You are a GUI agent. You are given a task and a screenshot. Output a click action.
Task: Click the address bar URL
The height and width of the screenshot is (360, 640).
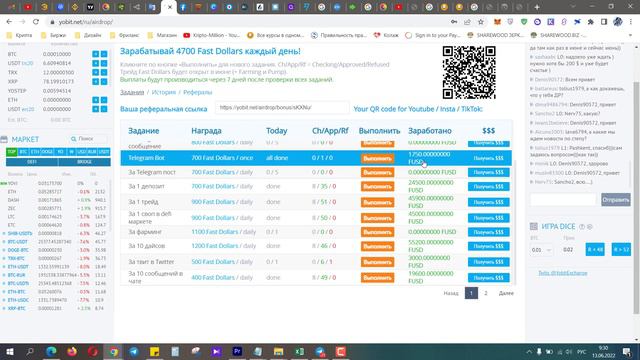86,22
